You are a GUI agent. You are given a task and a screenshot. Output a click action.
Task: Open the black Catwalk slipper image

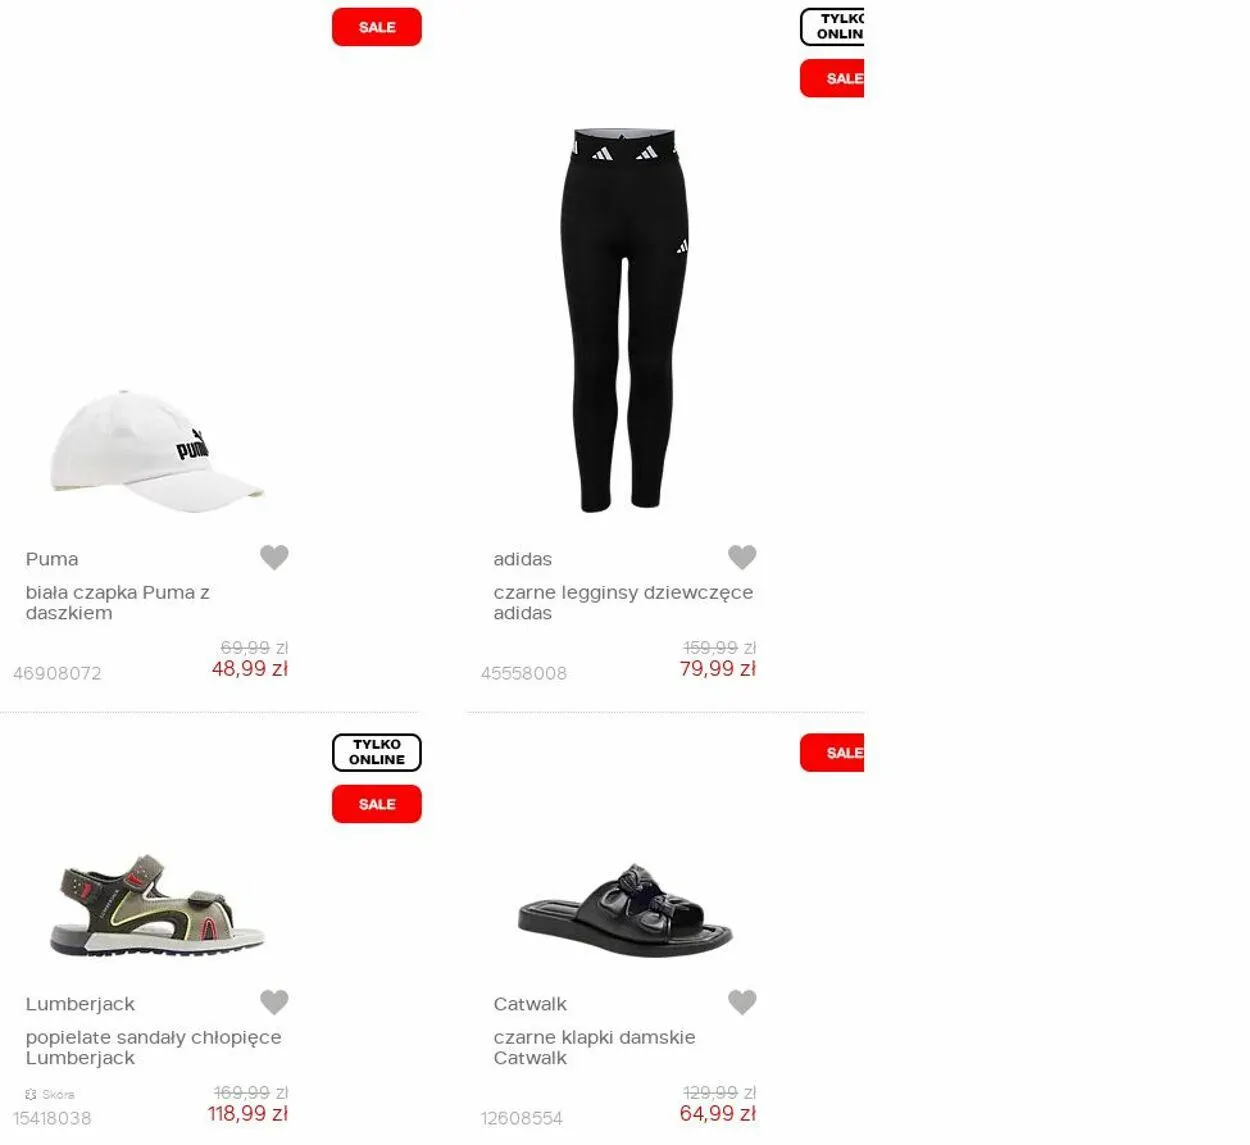[625, 911]
